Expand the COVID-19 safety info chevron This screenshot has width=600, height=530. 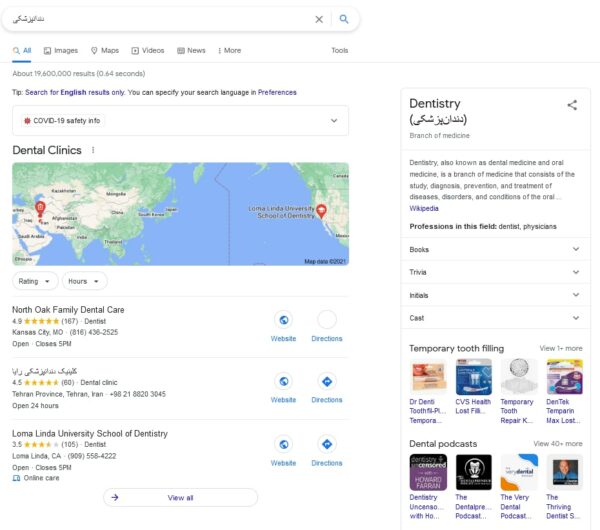(334, 121)
